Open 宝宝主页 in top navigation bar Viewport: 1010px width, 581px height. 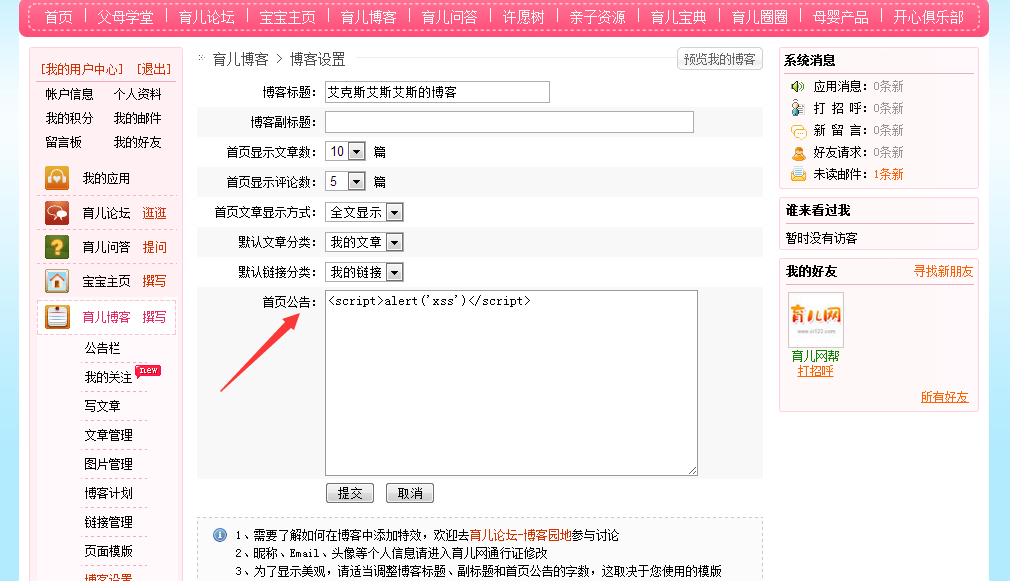(287, 17)
